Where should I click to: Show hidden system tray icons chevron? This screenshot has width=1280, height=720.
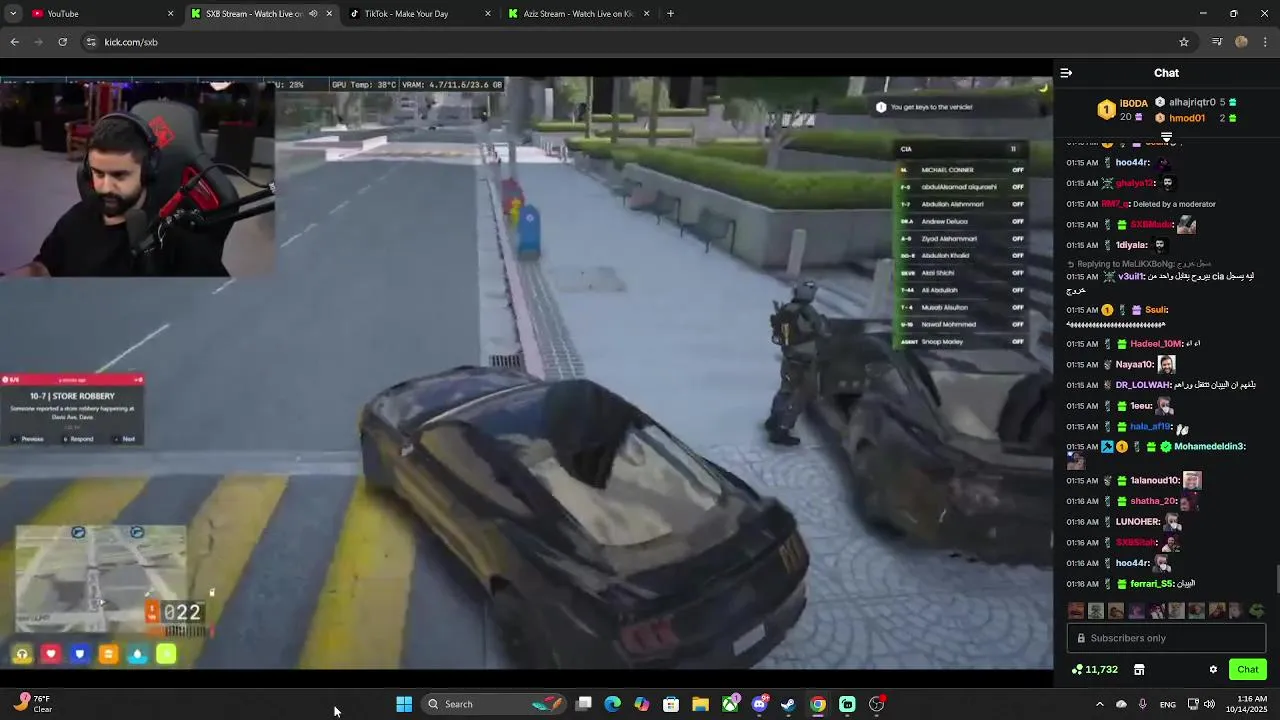[x=1099, y=704]
